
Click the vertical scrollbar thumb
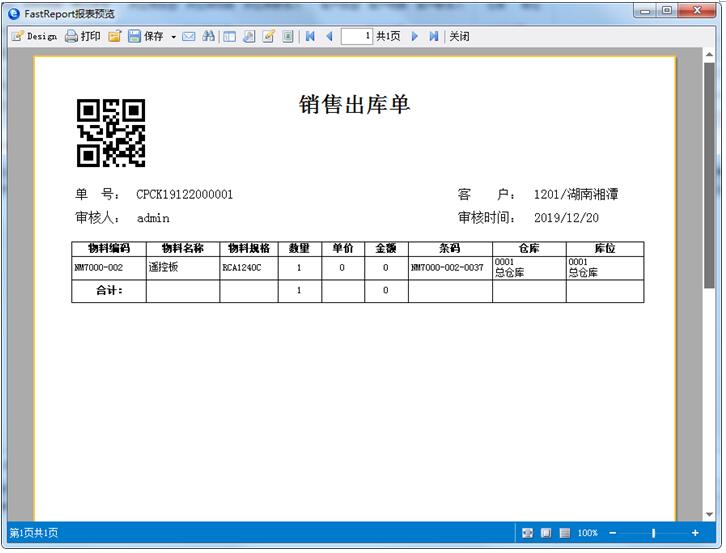(709, 176)
